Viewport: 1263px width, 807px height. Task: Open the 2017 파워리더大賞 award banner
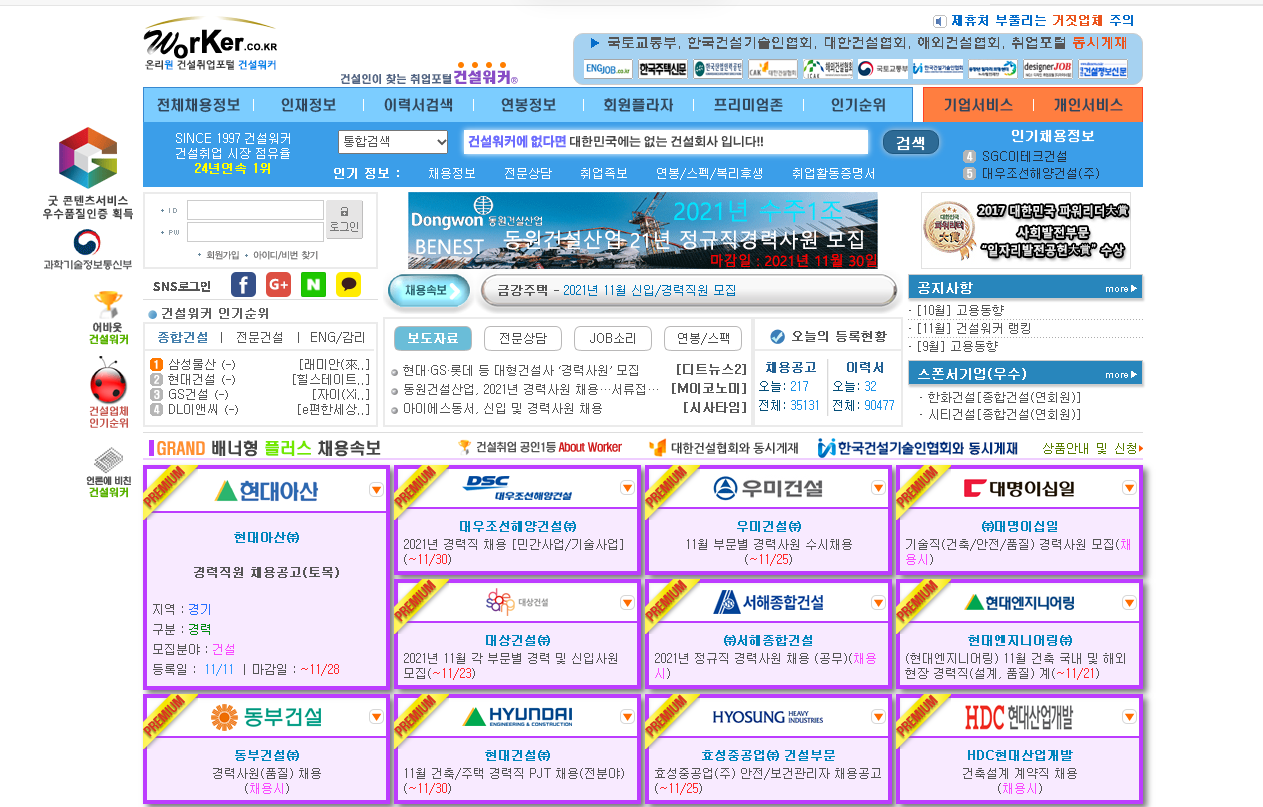click(1026, 231)
